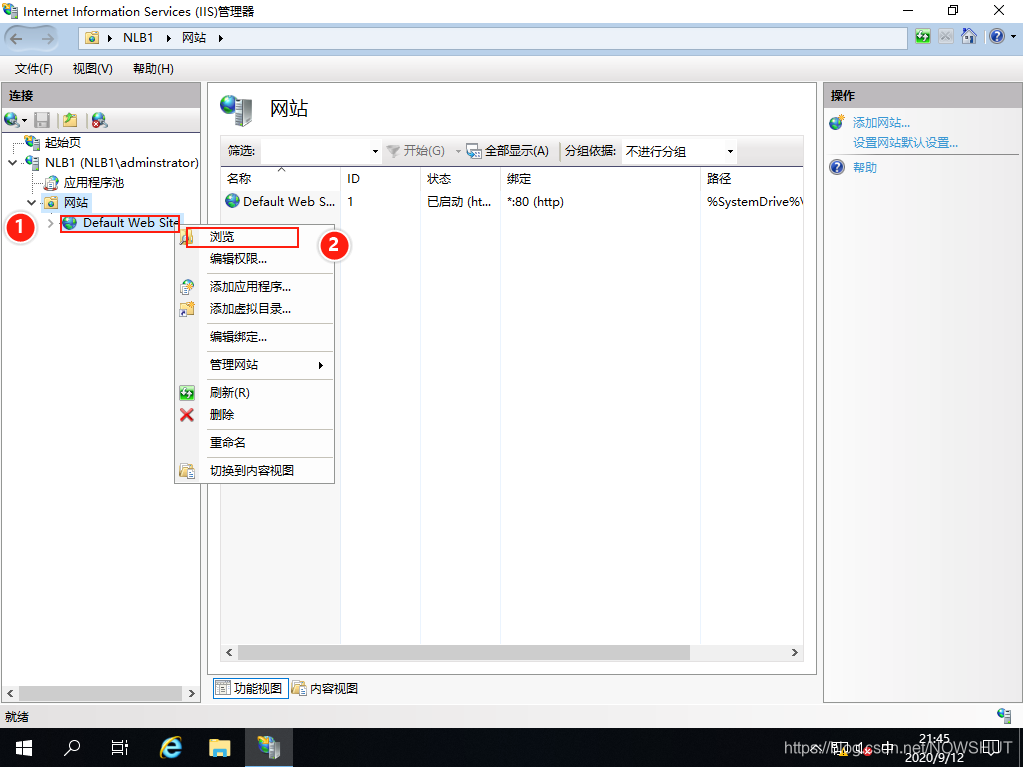The height and width of the screenshot is (767, 1023).
Task: Click the Save Connections disk icon
Action: (40, 118)
